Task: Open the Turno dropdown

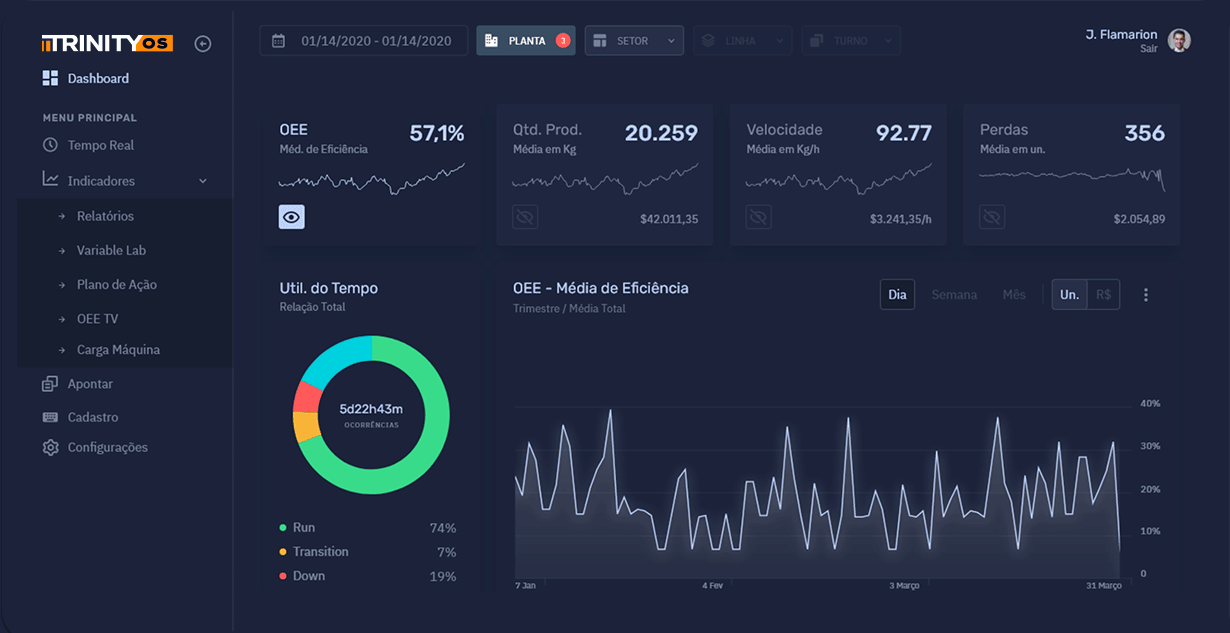Action: [850, 41]
